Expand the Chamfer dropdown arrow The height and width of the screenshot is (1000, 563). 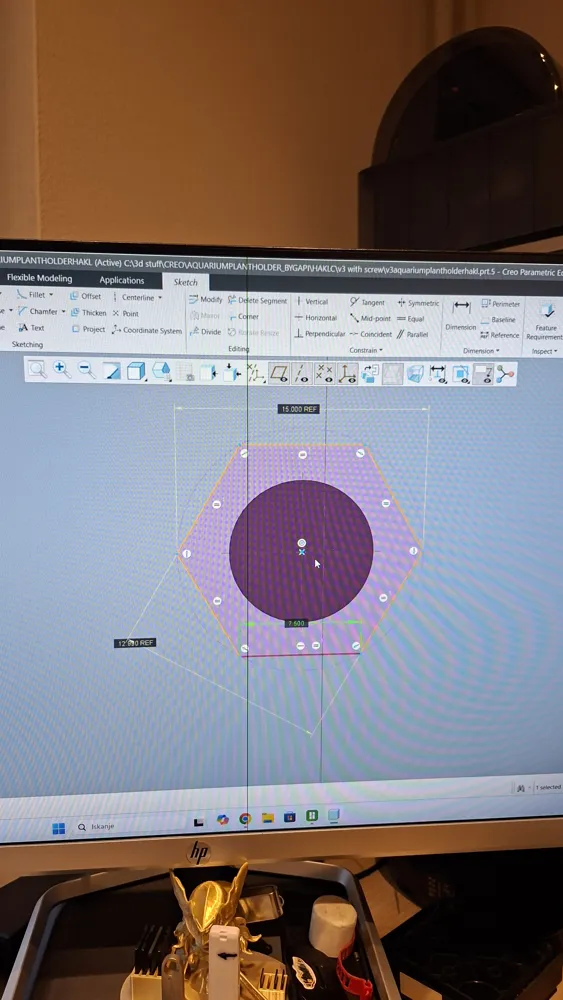64,312
